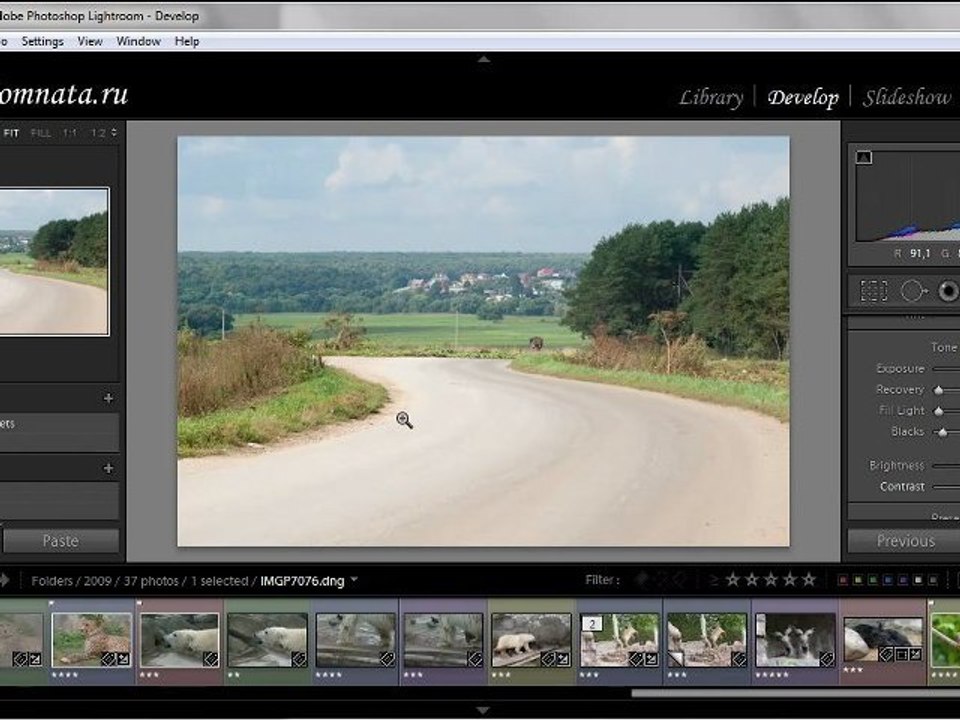Click keyword badge on three-star polar bear close-up thumbnail
Image resolution: width=960 pixels, height=720 pixels.
211,659
